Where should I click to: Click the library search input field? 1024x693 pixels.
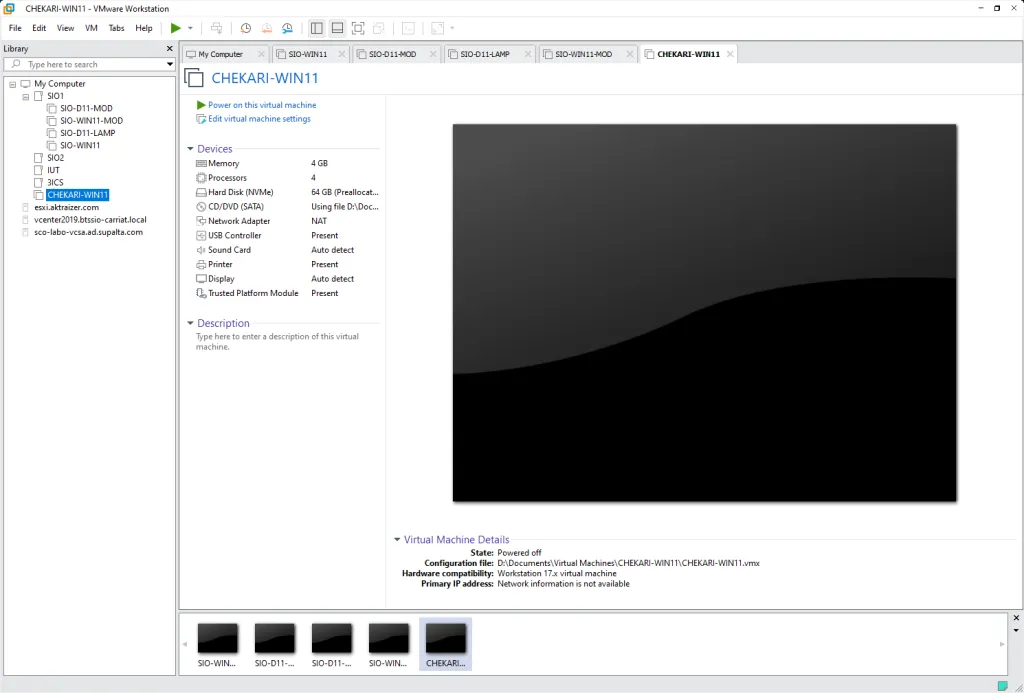coord(90,64)
